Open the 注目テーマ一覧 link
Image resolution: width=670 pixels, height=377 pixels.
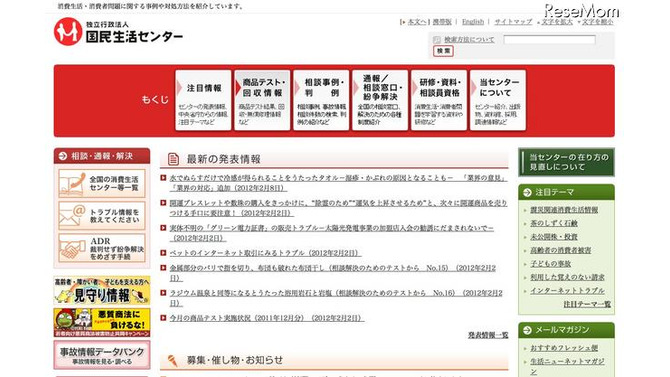pos(587,304)
